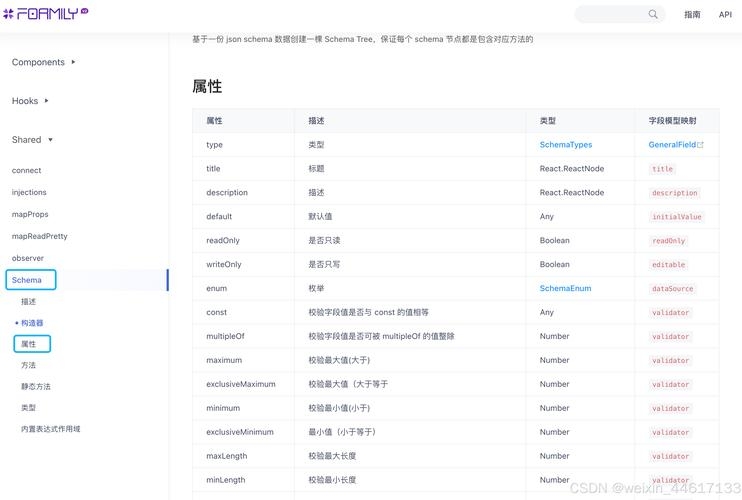Image resolution: width=742 pixels, height=500 pixels.
Task: Click the 'readOnly' code tag in mapping column
Action: point(669,241)
